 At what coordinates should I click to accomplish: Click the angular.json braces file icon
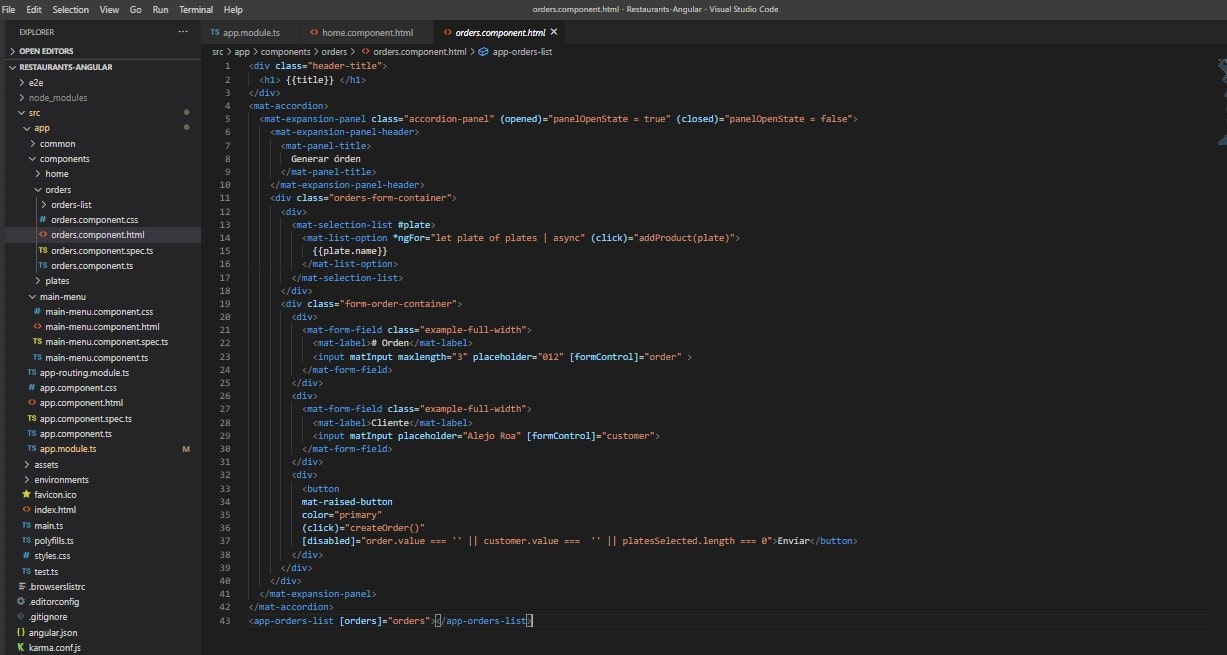click(20, 632)
